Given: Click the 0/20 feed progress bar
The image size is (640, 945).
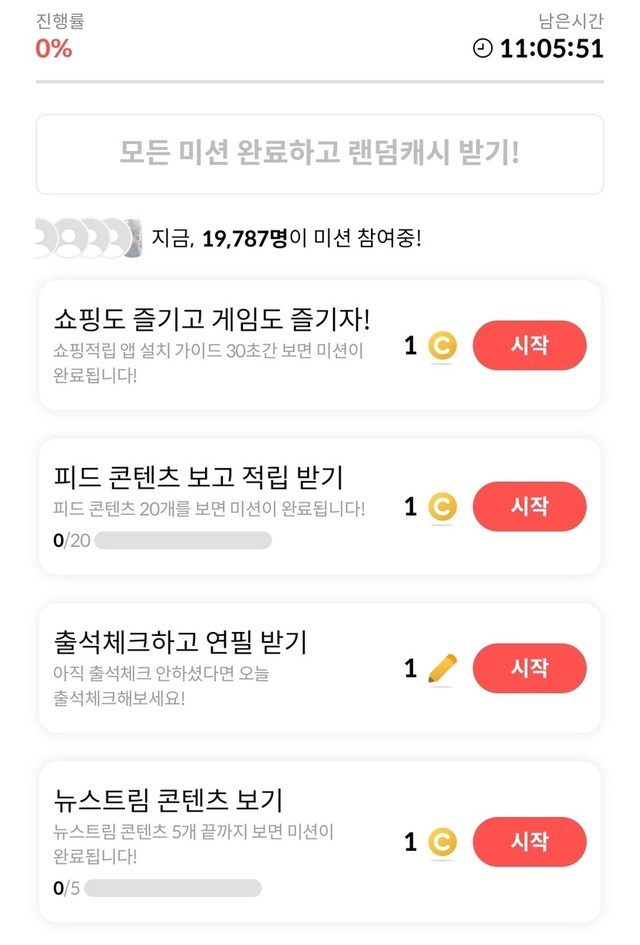Looking at the screenshot, I should click(183, 541).
